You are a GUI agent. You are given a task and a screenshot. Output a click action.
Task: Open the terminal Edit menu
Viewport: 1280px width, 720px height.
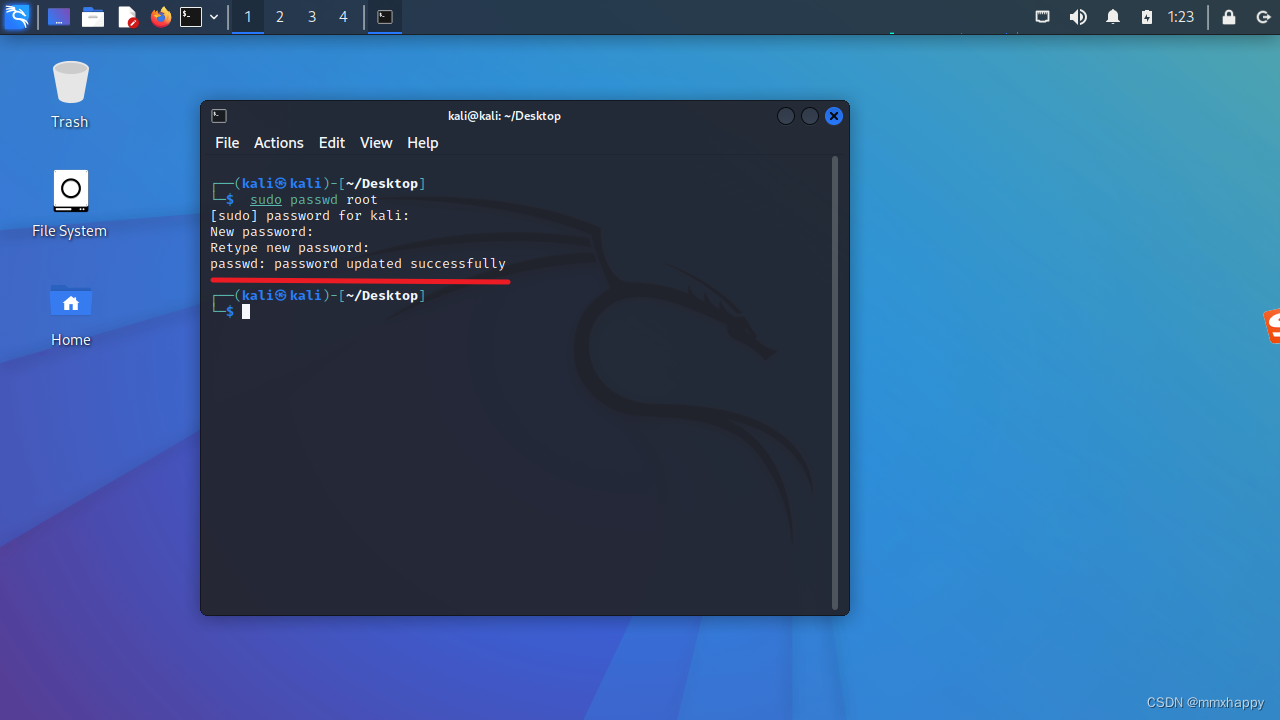[x=332, y=143]
